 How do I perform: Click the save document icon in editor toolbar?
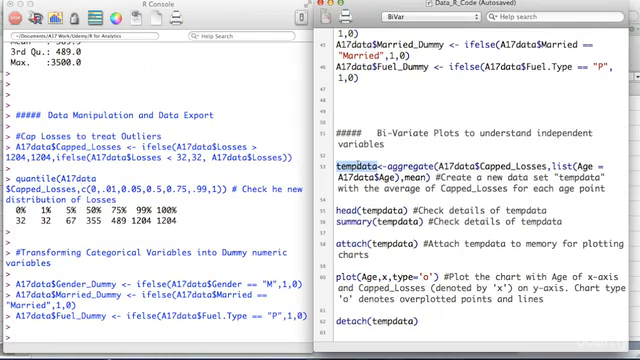click(x=326, y=16)
